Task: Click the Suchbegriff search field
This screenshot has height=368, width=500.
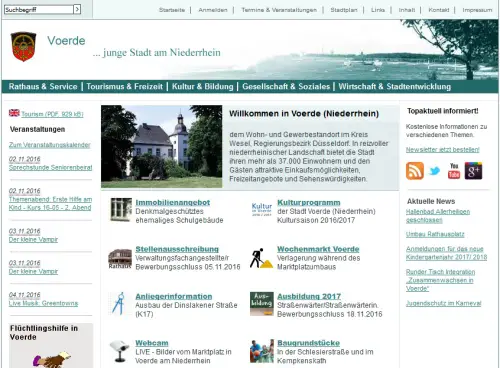Action: [x=39, y=9]
